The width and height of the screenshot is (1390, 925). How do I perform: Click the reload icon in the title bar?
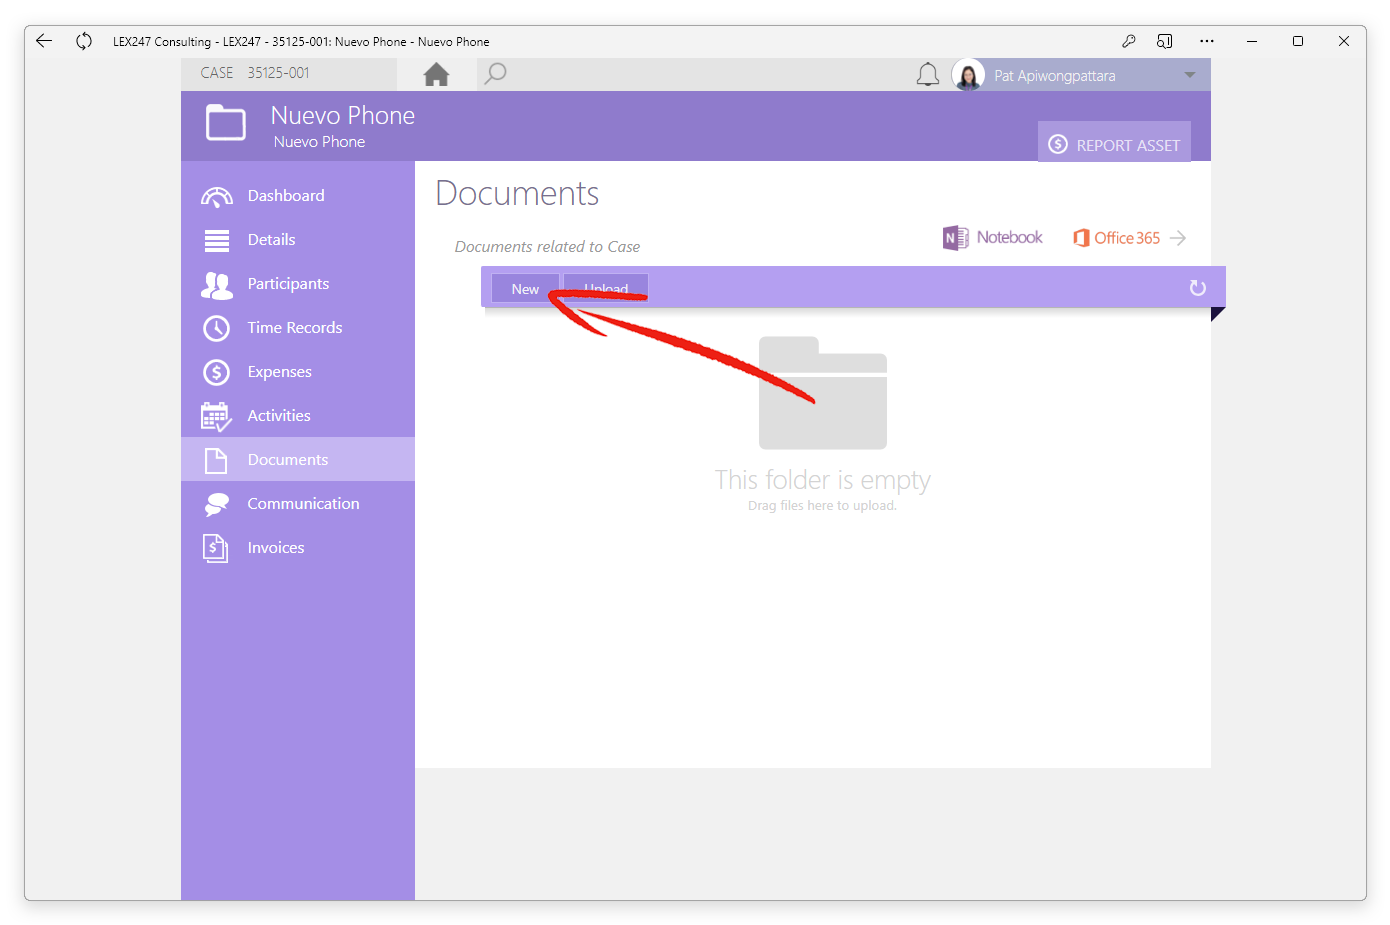pos(84,41)
